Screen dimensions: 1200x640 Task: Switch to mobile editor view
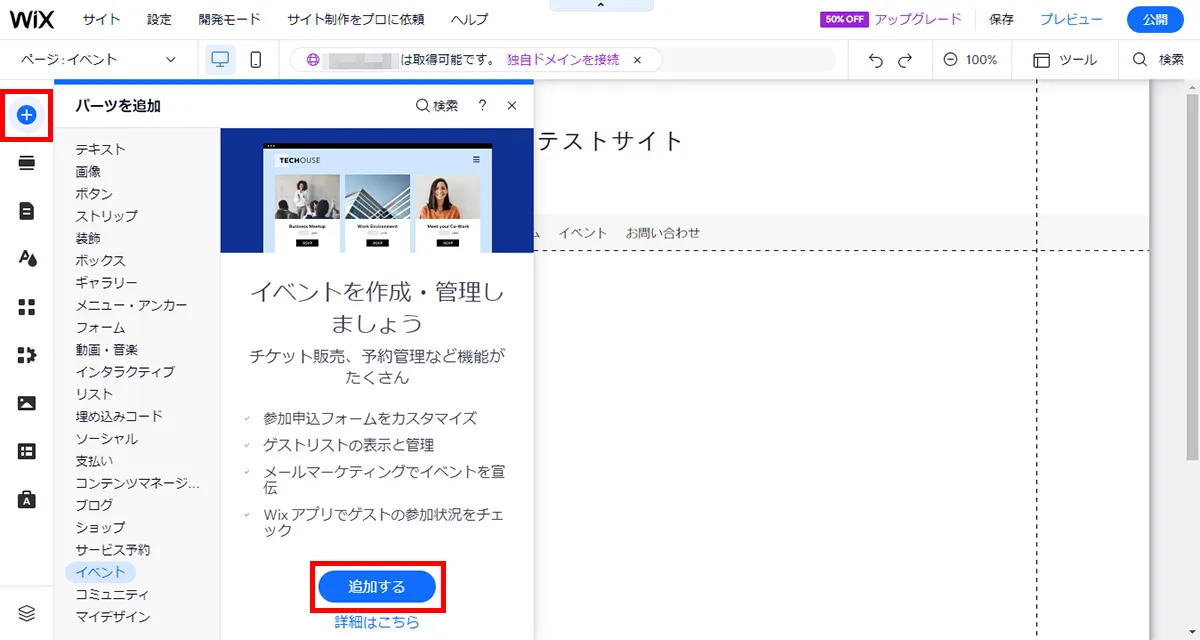255,59
